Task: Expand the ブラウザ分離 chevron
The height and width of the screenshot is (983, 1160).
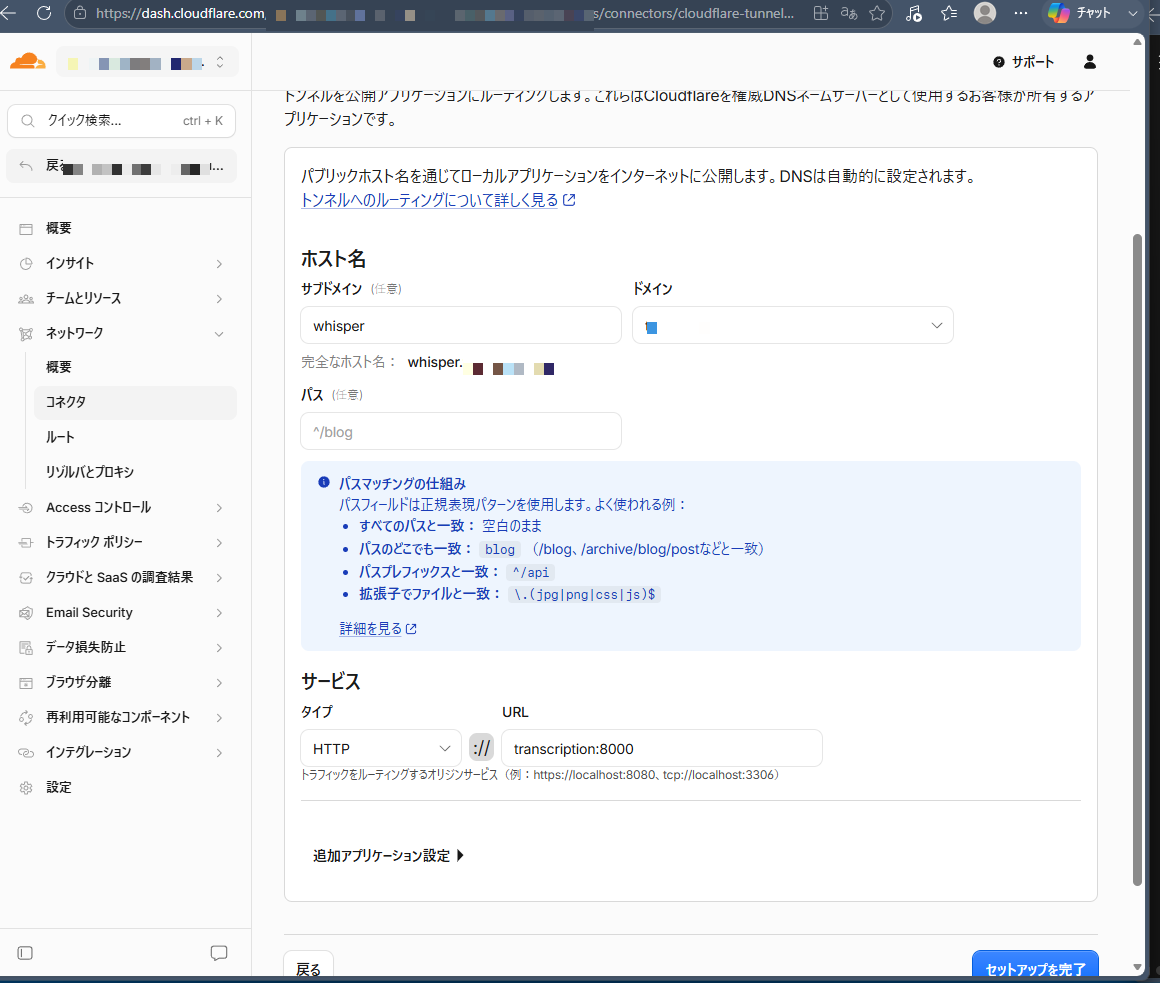Action: pyautogui.click(x=219, y=683)
